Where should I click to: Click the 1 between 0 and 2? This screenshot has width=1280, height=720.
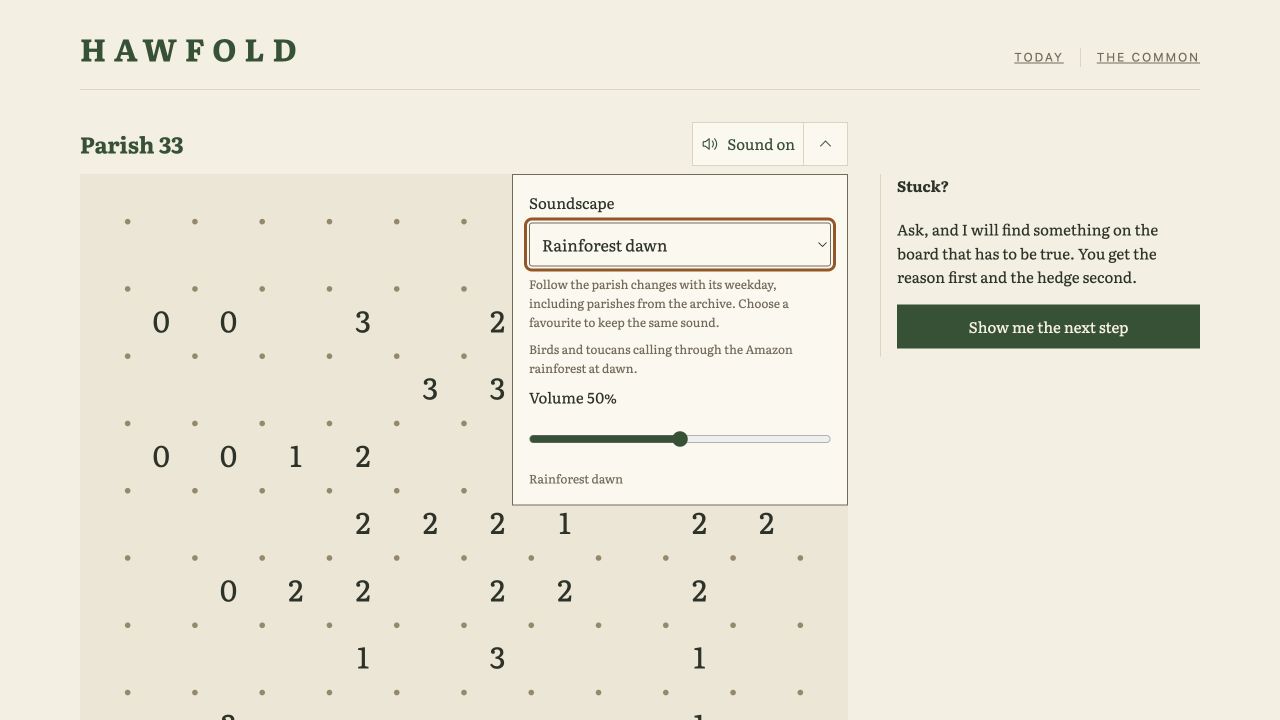295,457
